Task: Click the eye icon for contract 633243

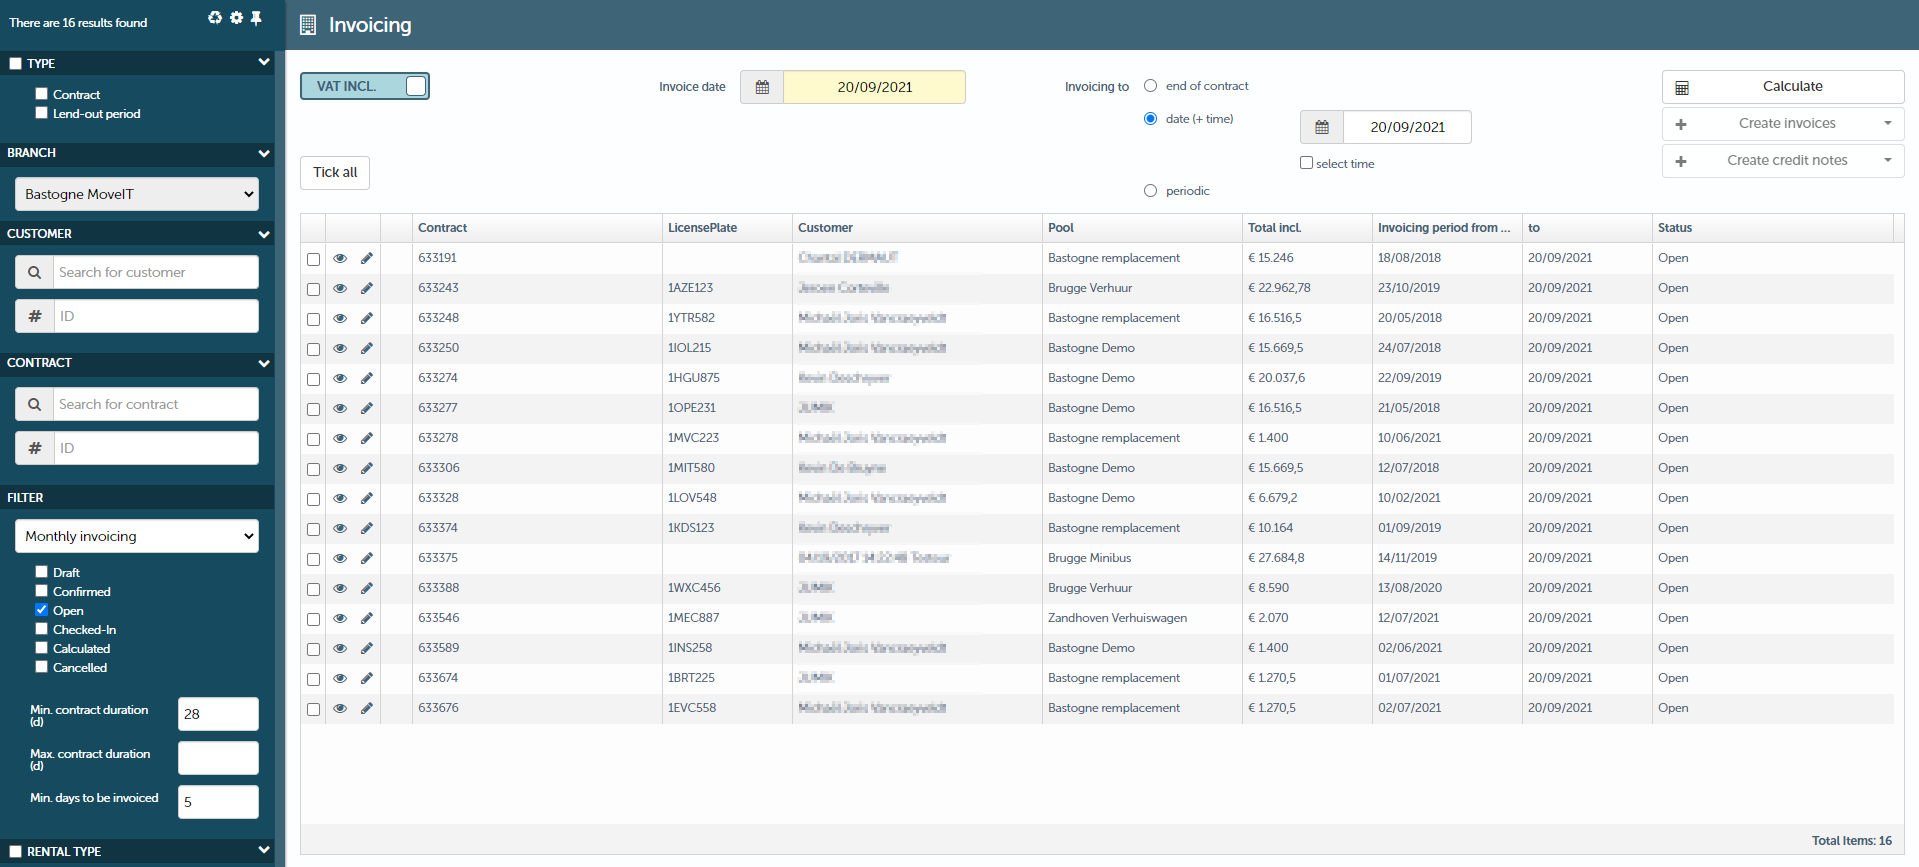Action: point(340,288)
